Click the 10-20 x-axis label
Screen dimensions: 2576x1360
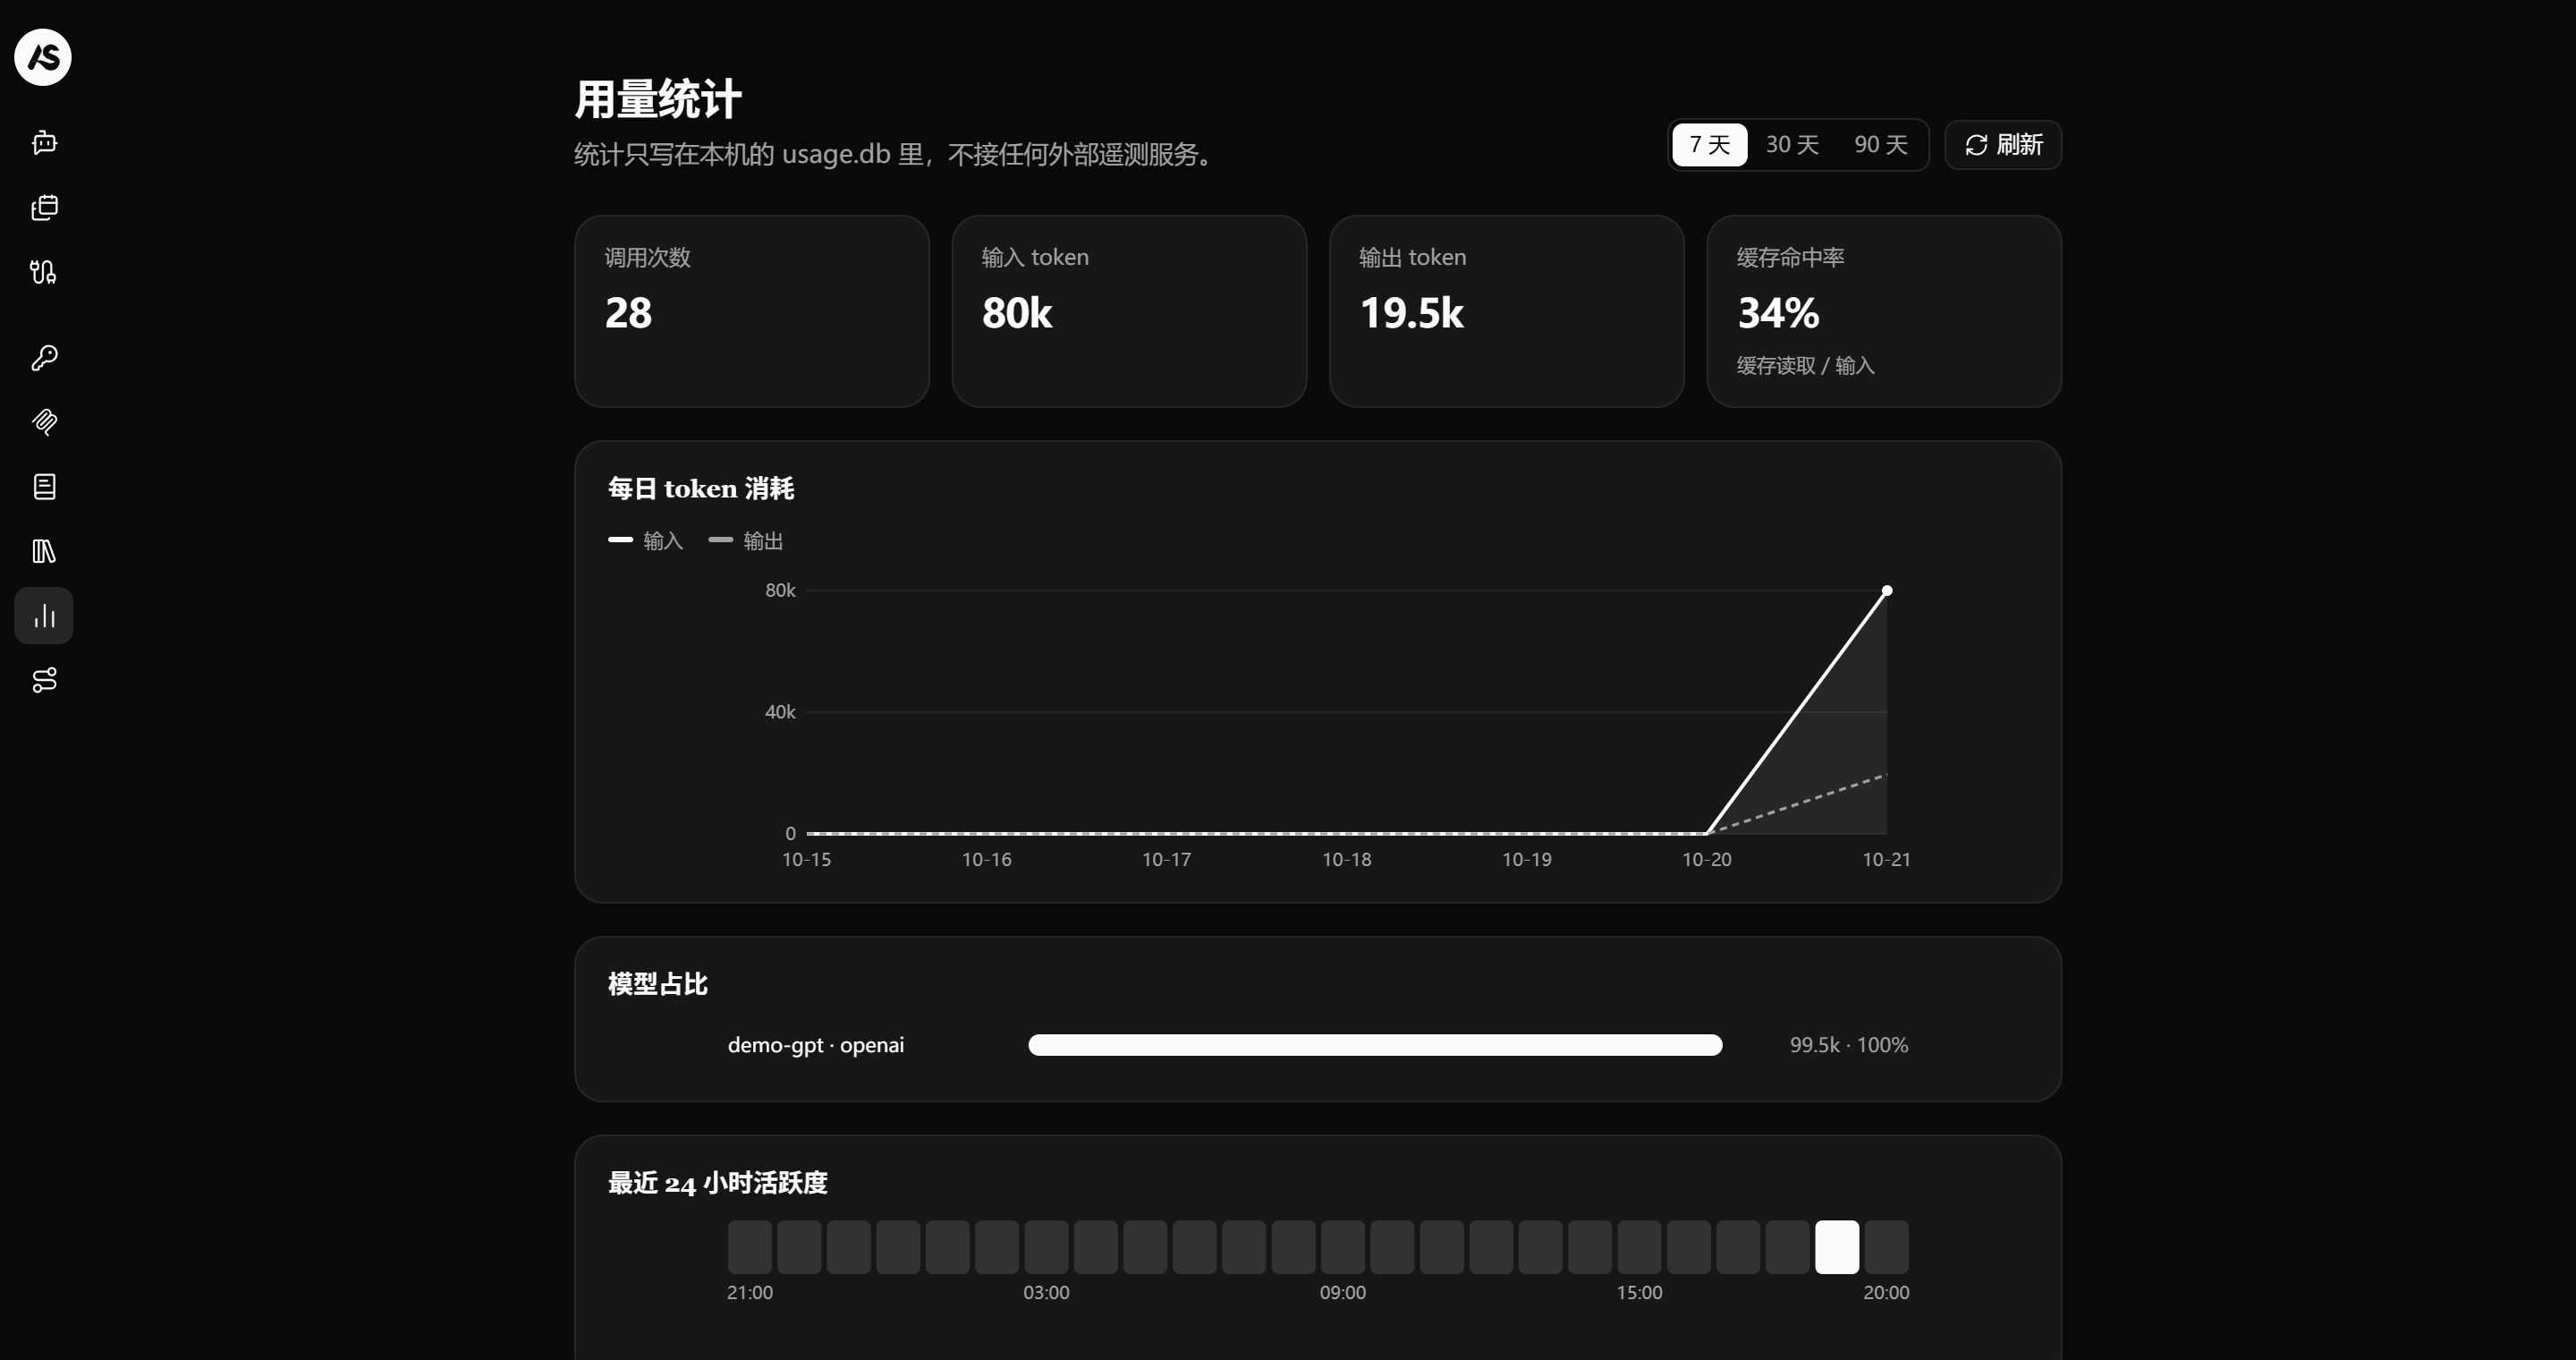point(1706,860)
